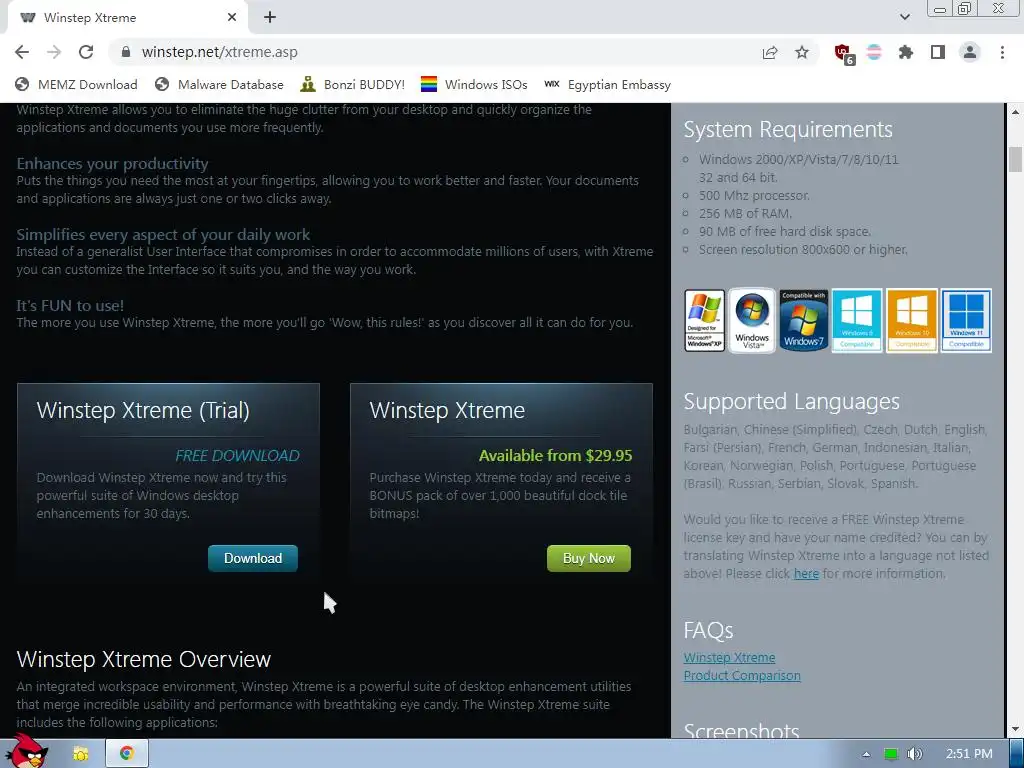Screen dimensions: 1024x768
Task: Go back to the previous page
Action: tap(22, 52)
